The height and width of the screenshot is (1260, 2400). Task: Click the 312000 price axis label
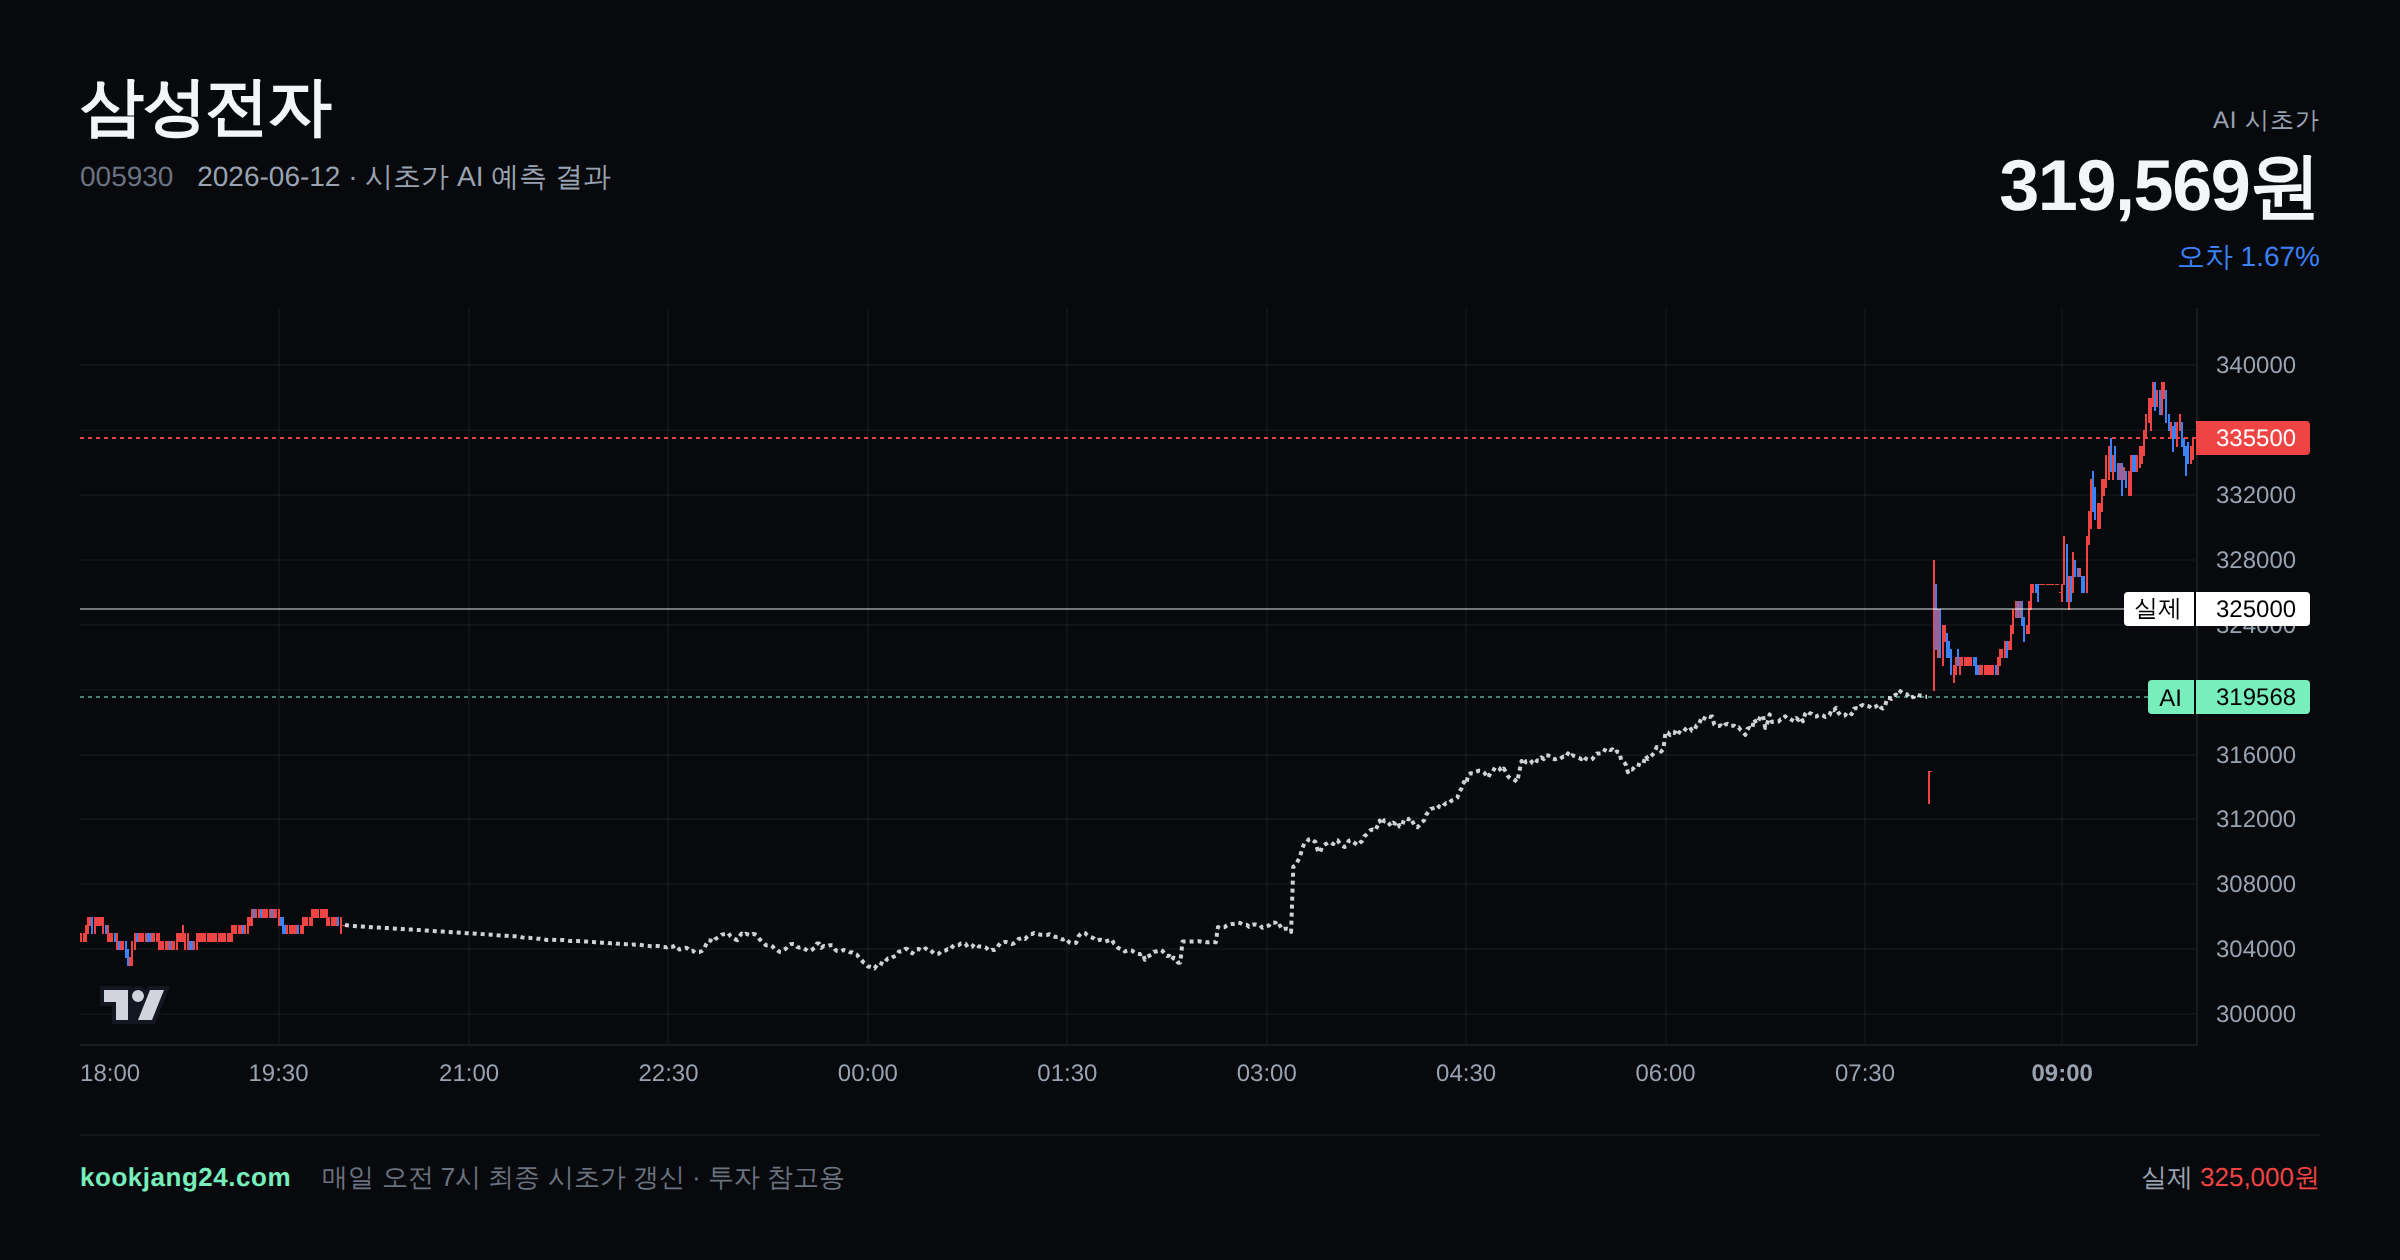(2255, 819)
